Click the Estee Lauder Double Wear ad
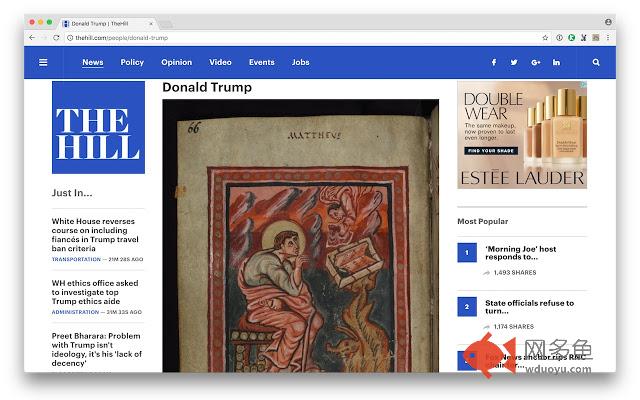Image resolution: width=640 pixels, height=400 pixels. pos(522,135)
